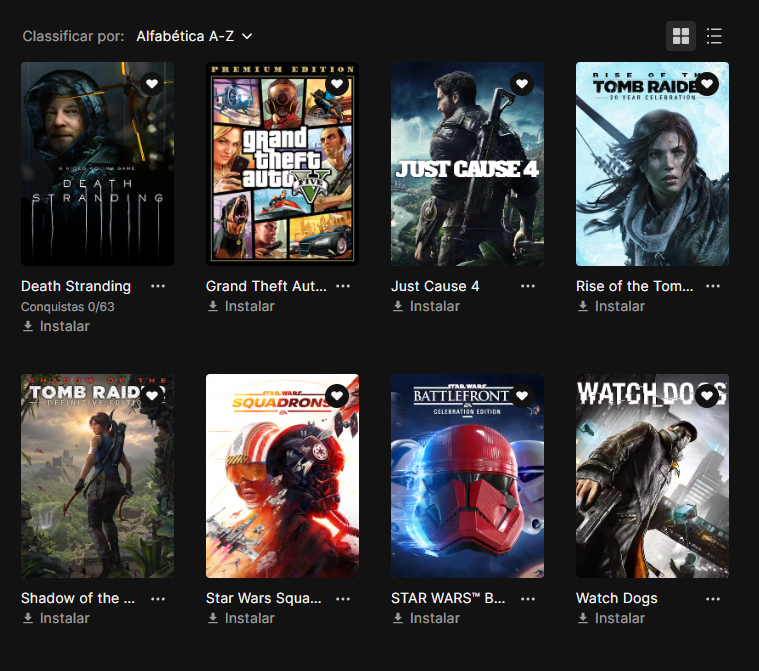Switch to grid view layout

tap(681, 36)
